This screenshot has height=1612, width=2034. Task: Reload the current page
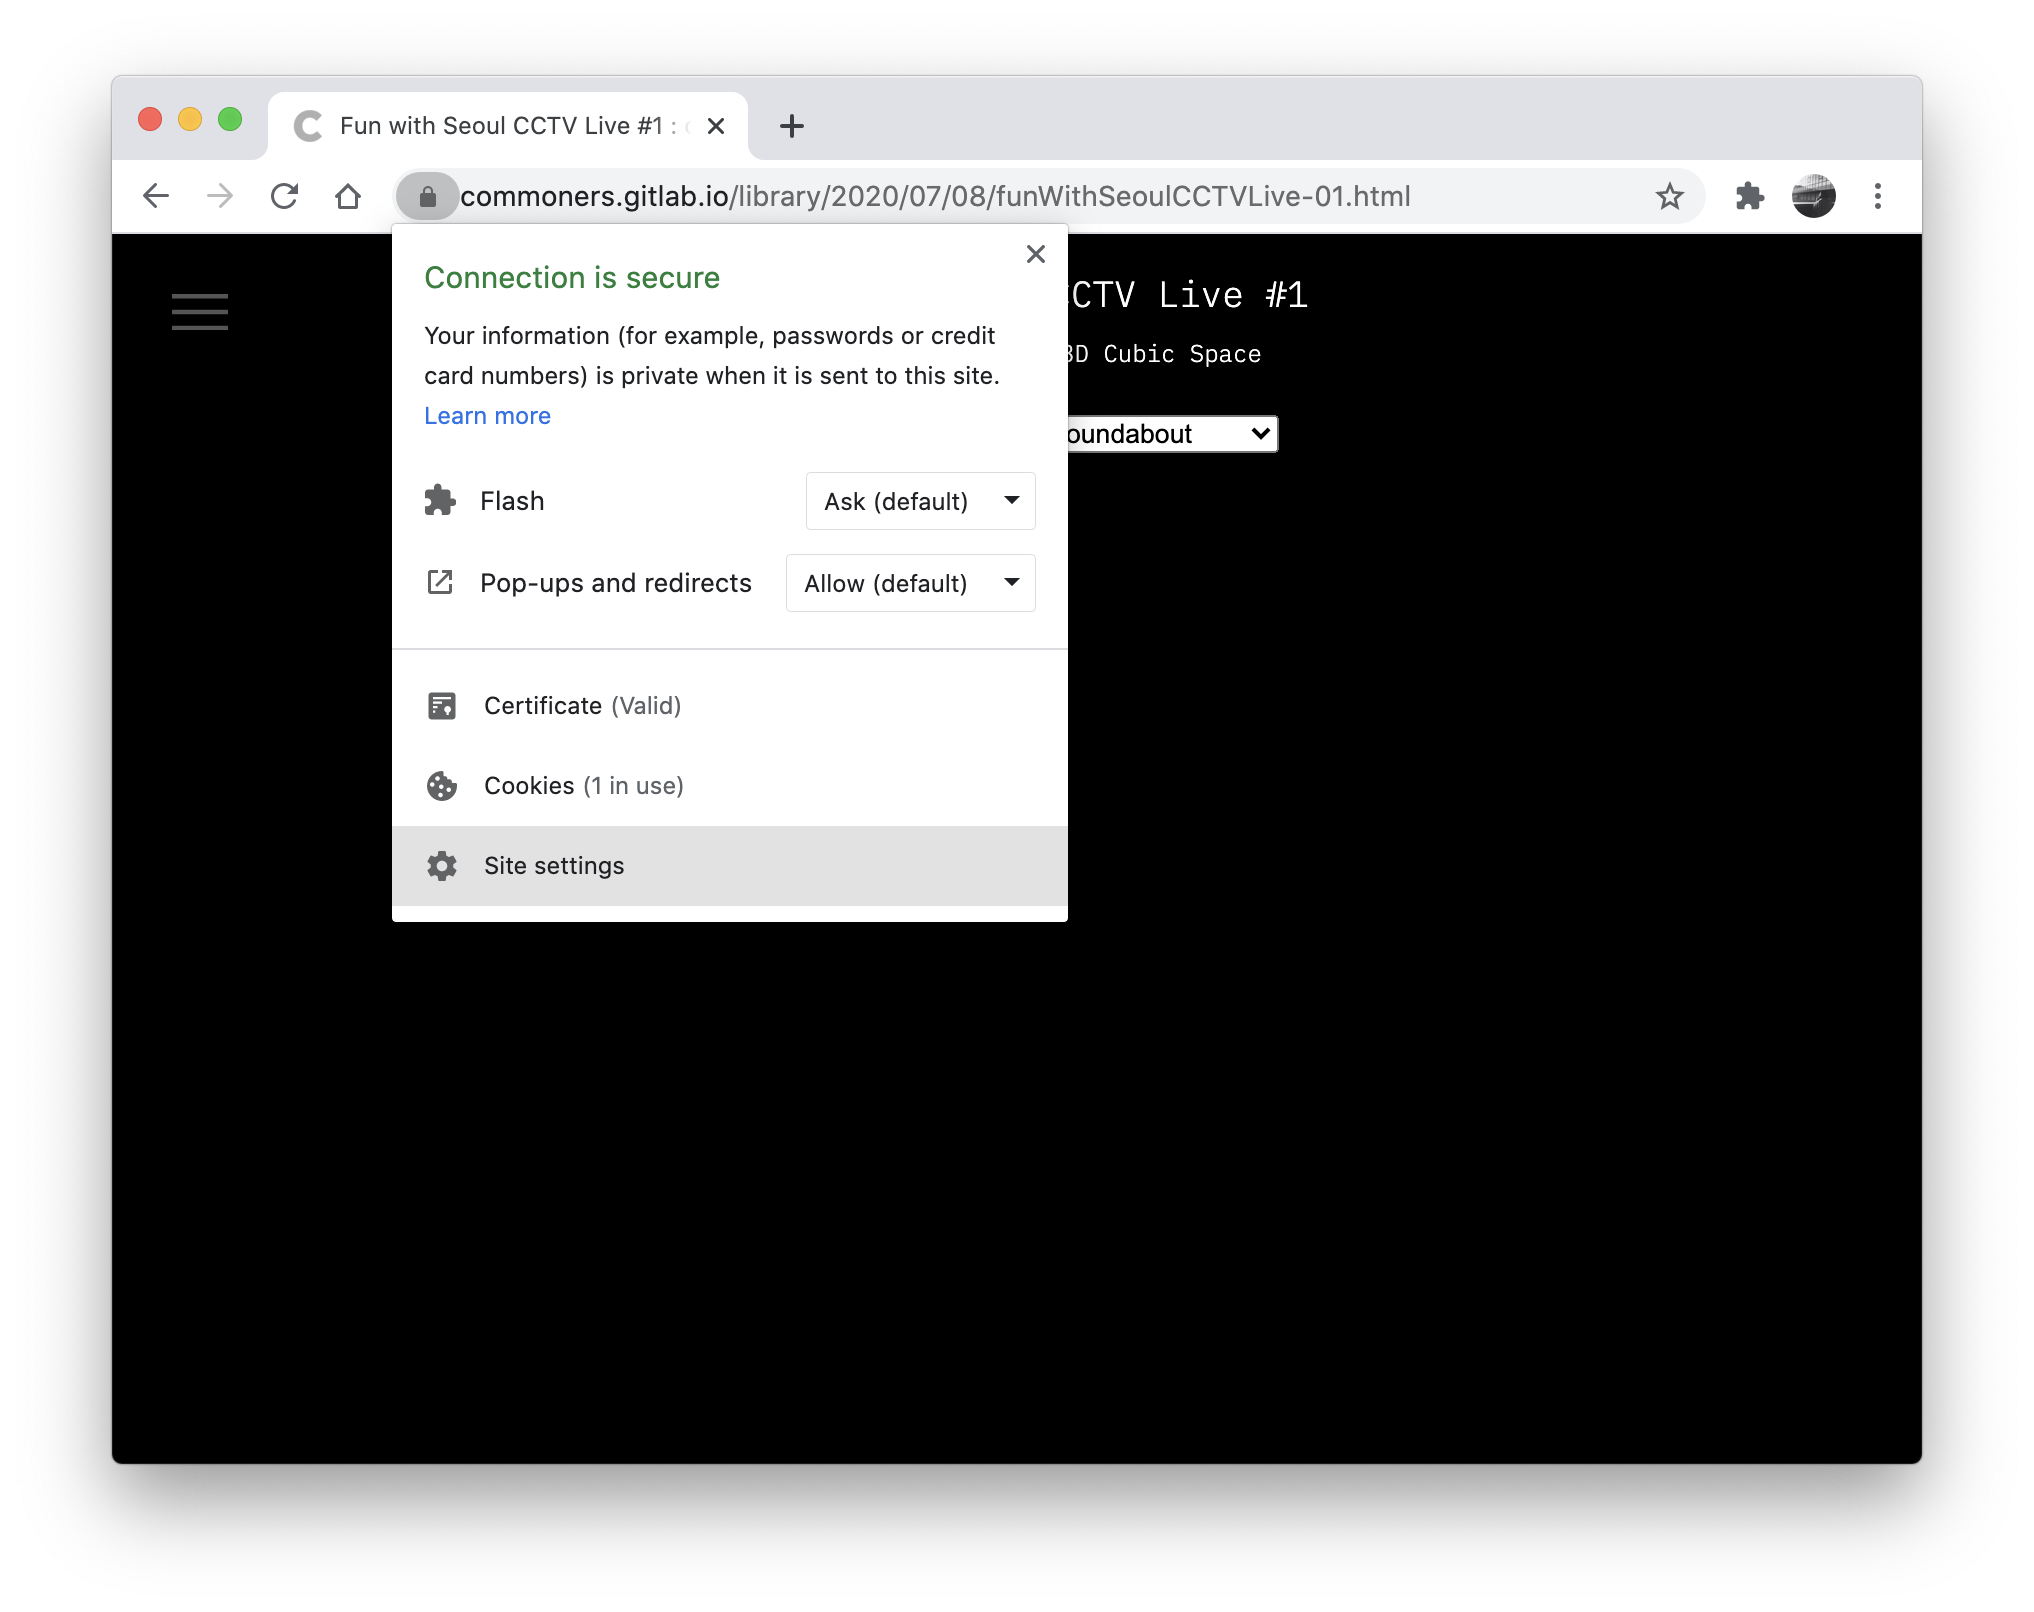point(285,196)
